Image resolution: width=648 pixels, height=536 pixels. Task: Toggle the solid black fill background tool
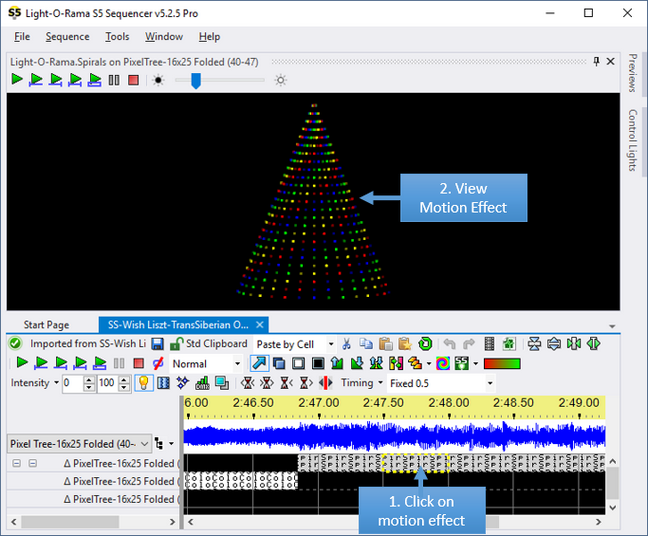(x=318, y=364)
